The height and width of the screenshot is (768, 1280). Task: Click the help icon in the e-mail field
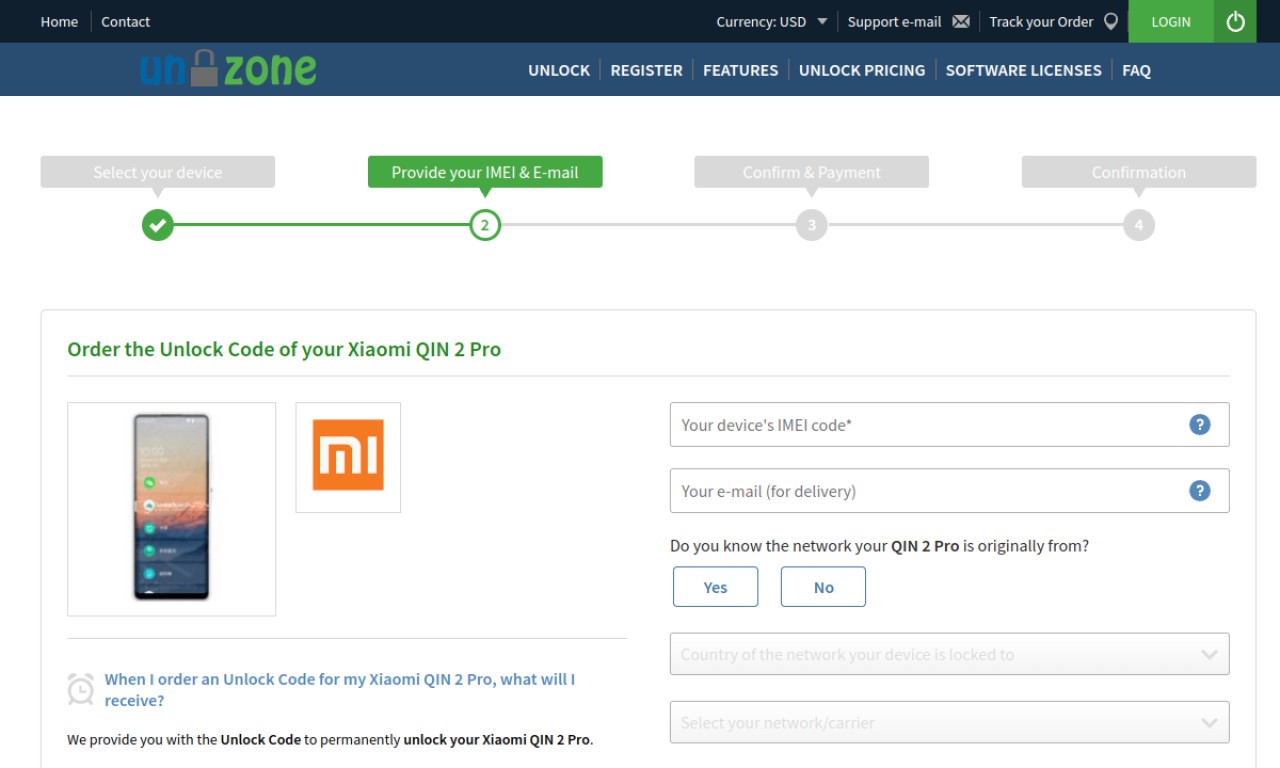(x=1200, y=490)
